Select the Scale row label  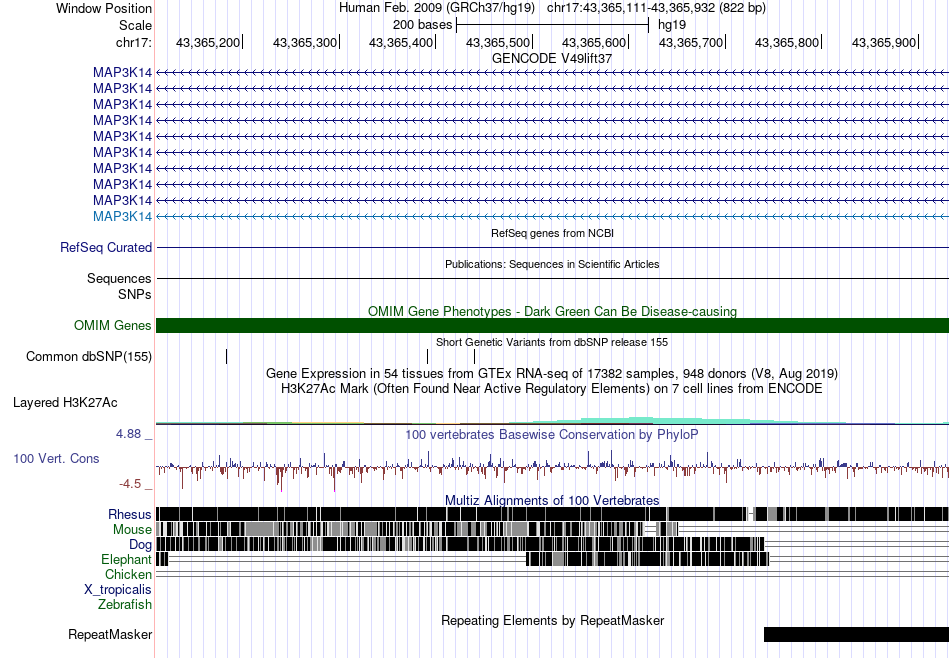[135, 25]
